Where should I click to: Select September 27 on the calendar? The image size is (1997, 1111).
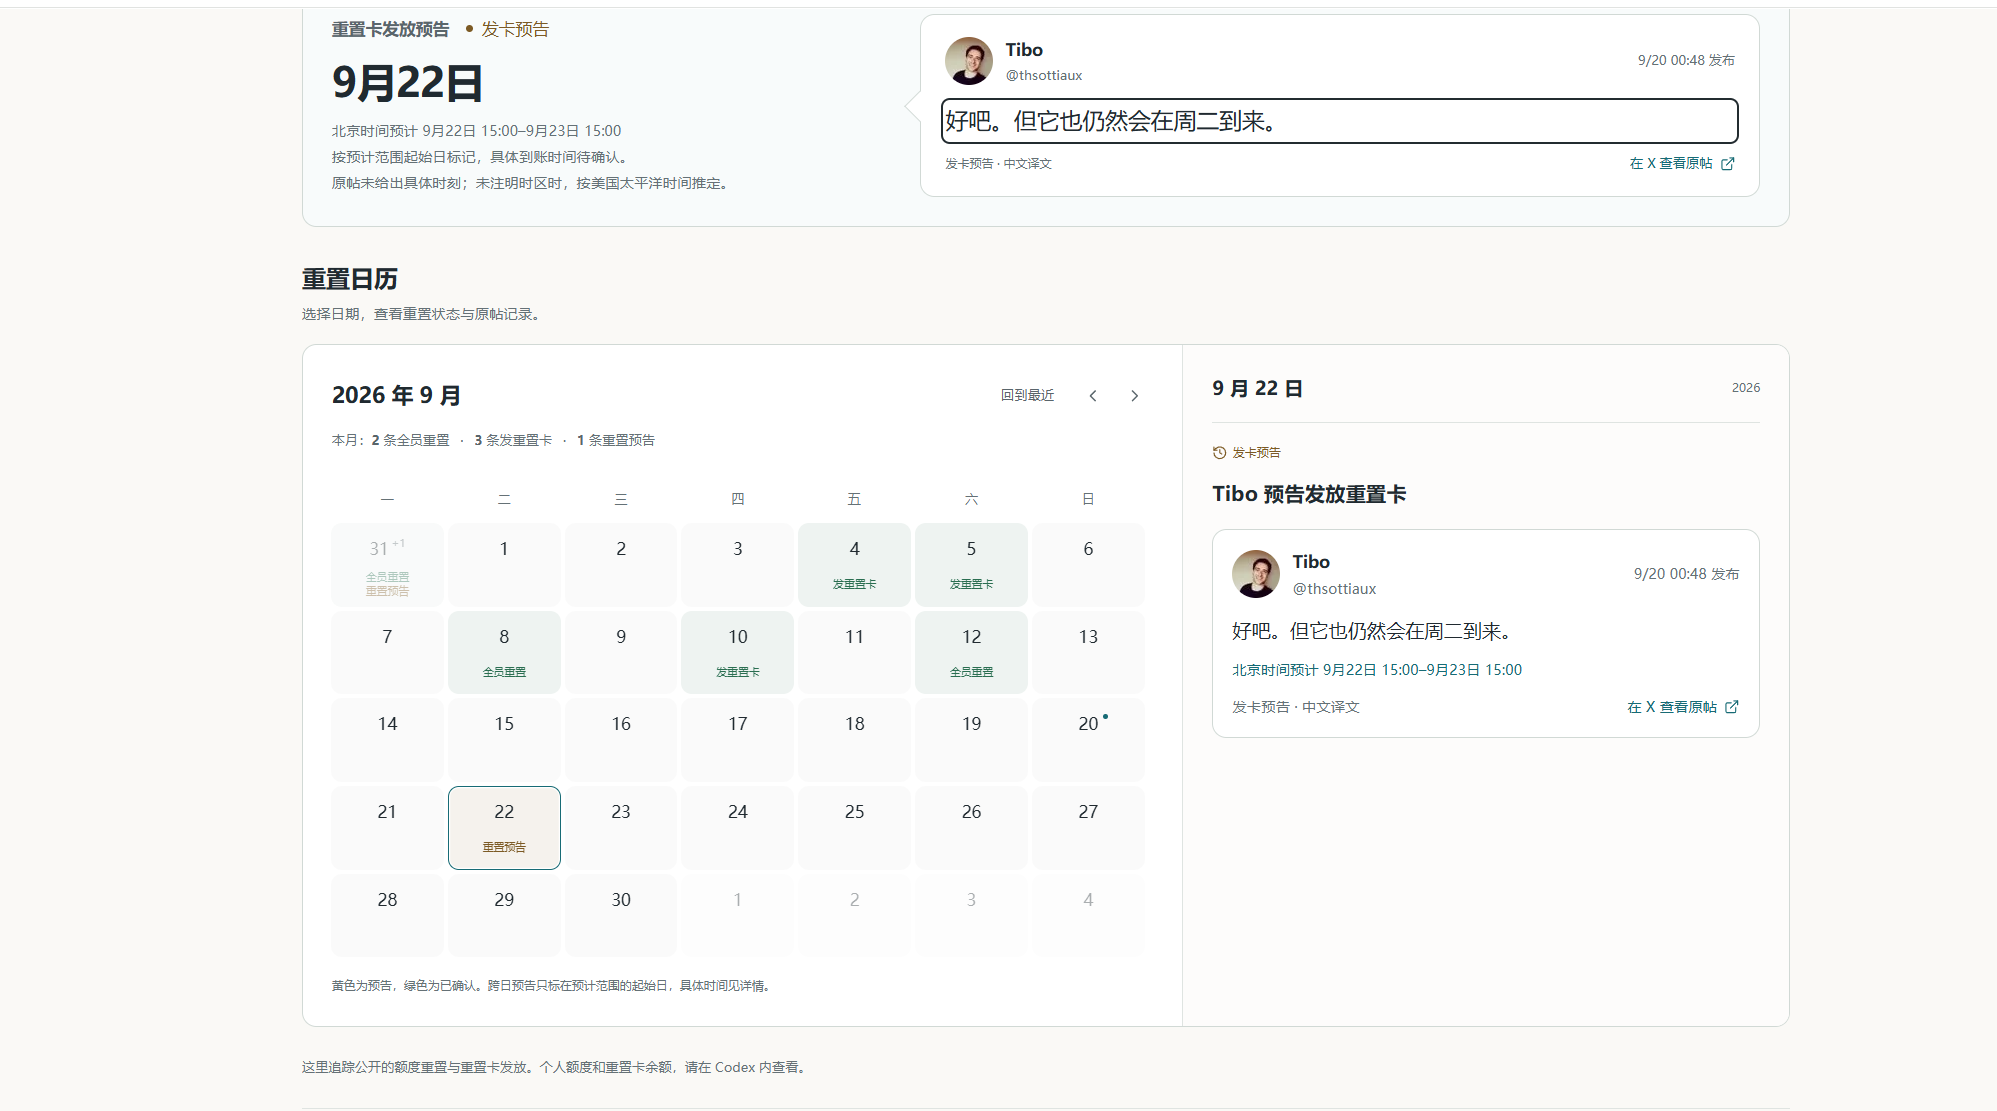tap(1088, 828)
